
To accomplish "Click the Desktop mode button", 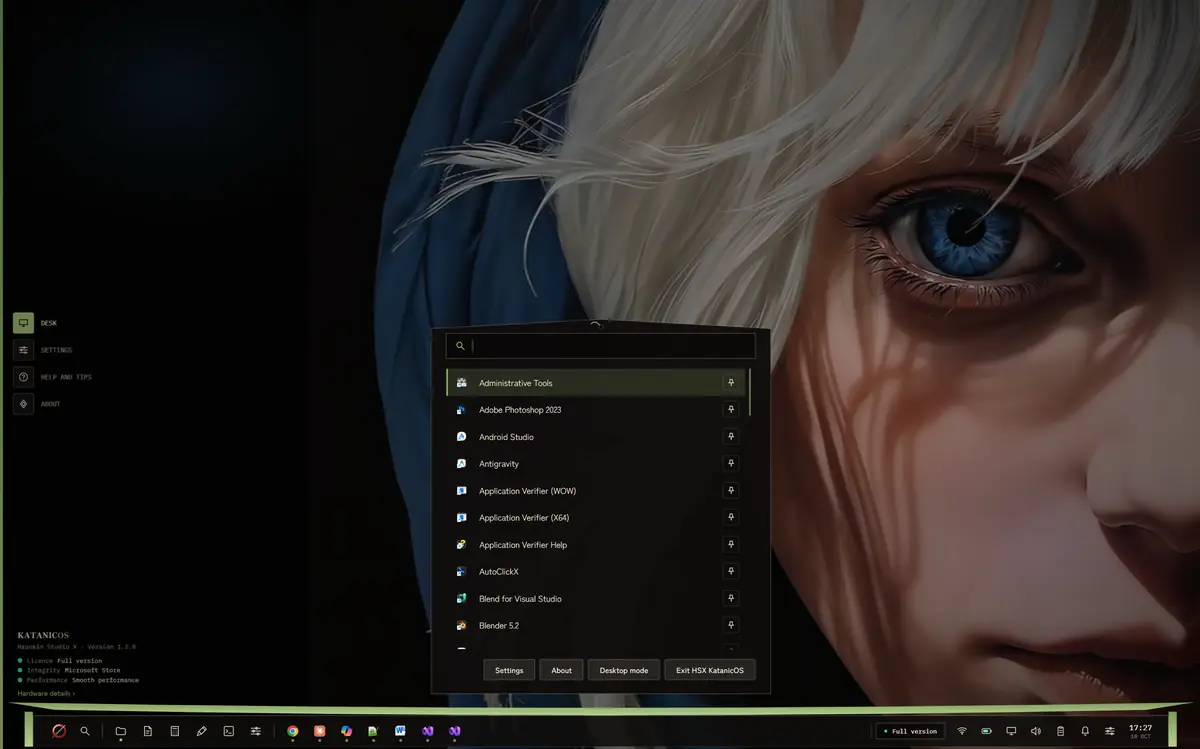I will pos(624,670).
